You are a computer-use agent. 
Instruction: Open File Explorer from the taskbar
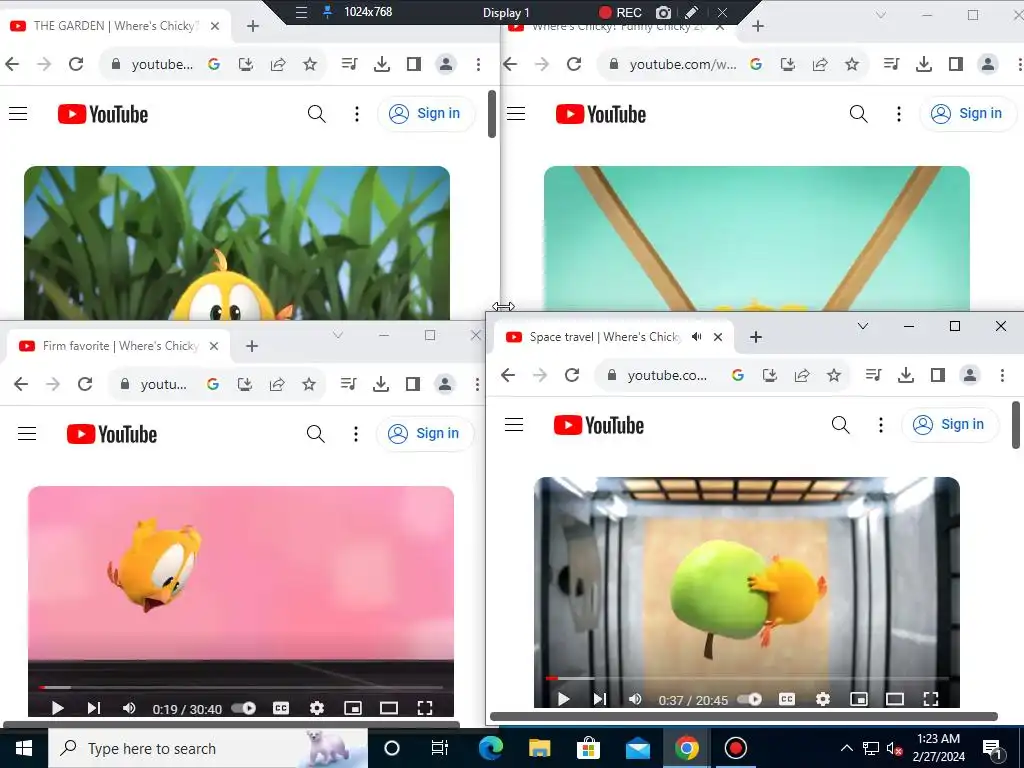[539, 748]
